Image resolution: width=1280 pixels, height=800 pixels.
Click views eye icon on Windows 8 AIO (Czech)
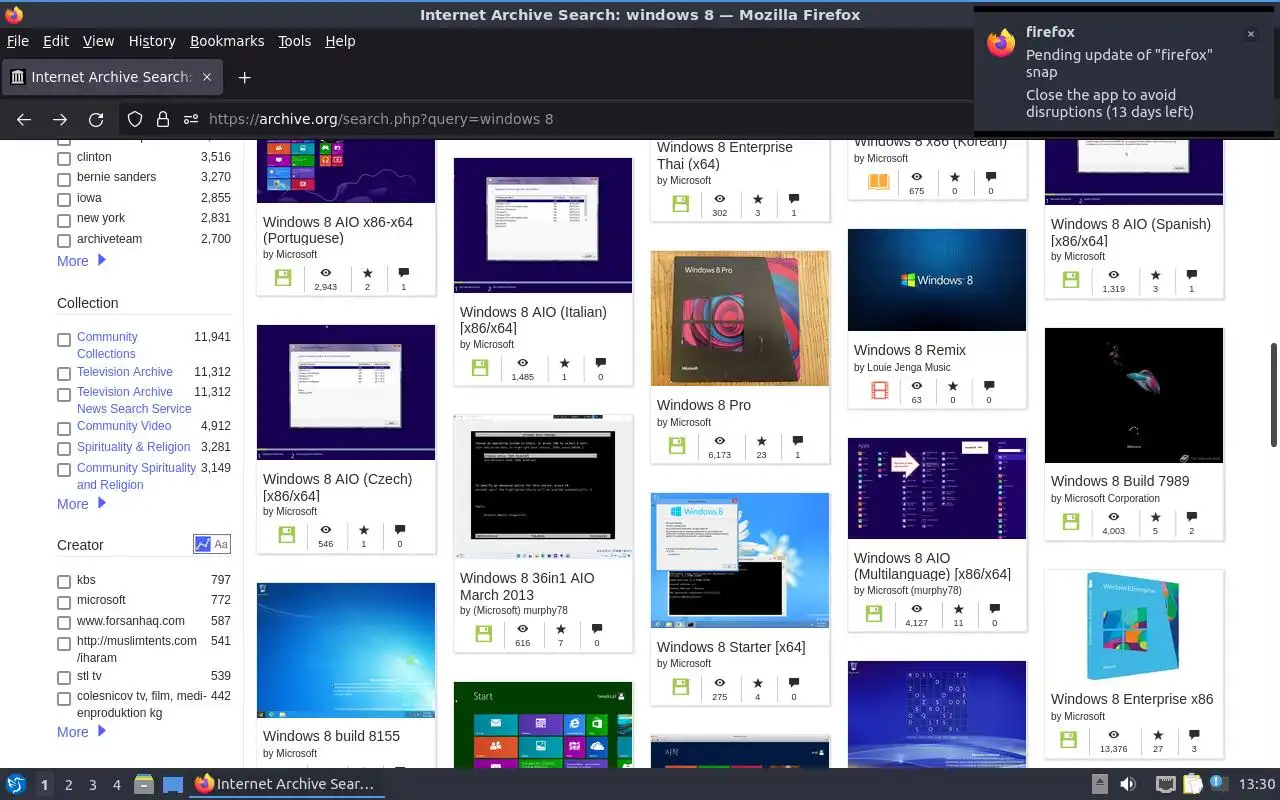(x=326, y=530)
